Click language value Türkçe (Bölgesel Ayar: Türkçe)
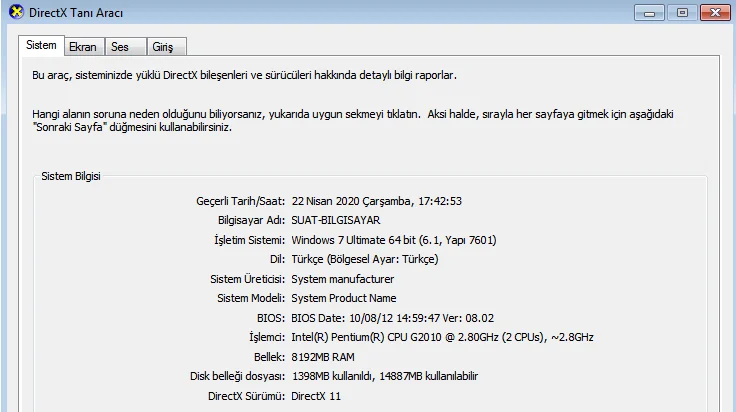Screen dimensions: 736x412 coord(365,259)
